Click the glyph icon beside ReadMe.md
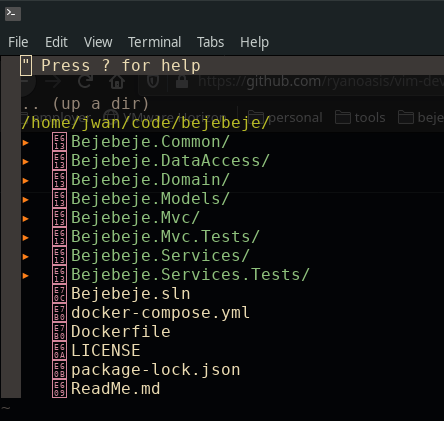The image size is (444, 421). (x=59, y=389)
